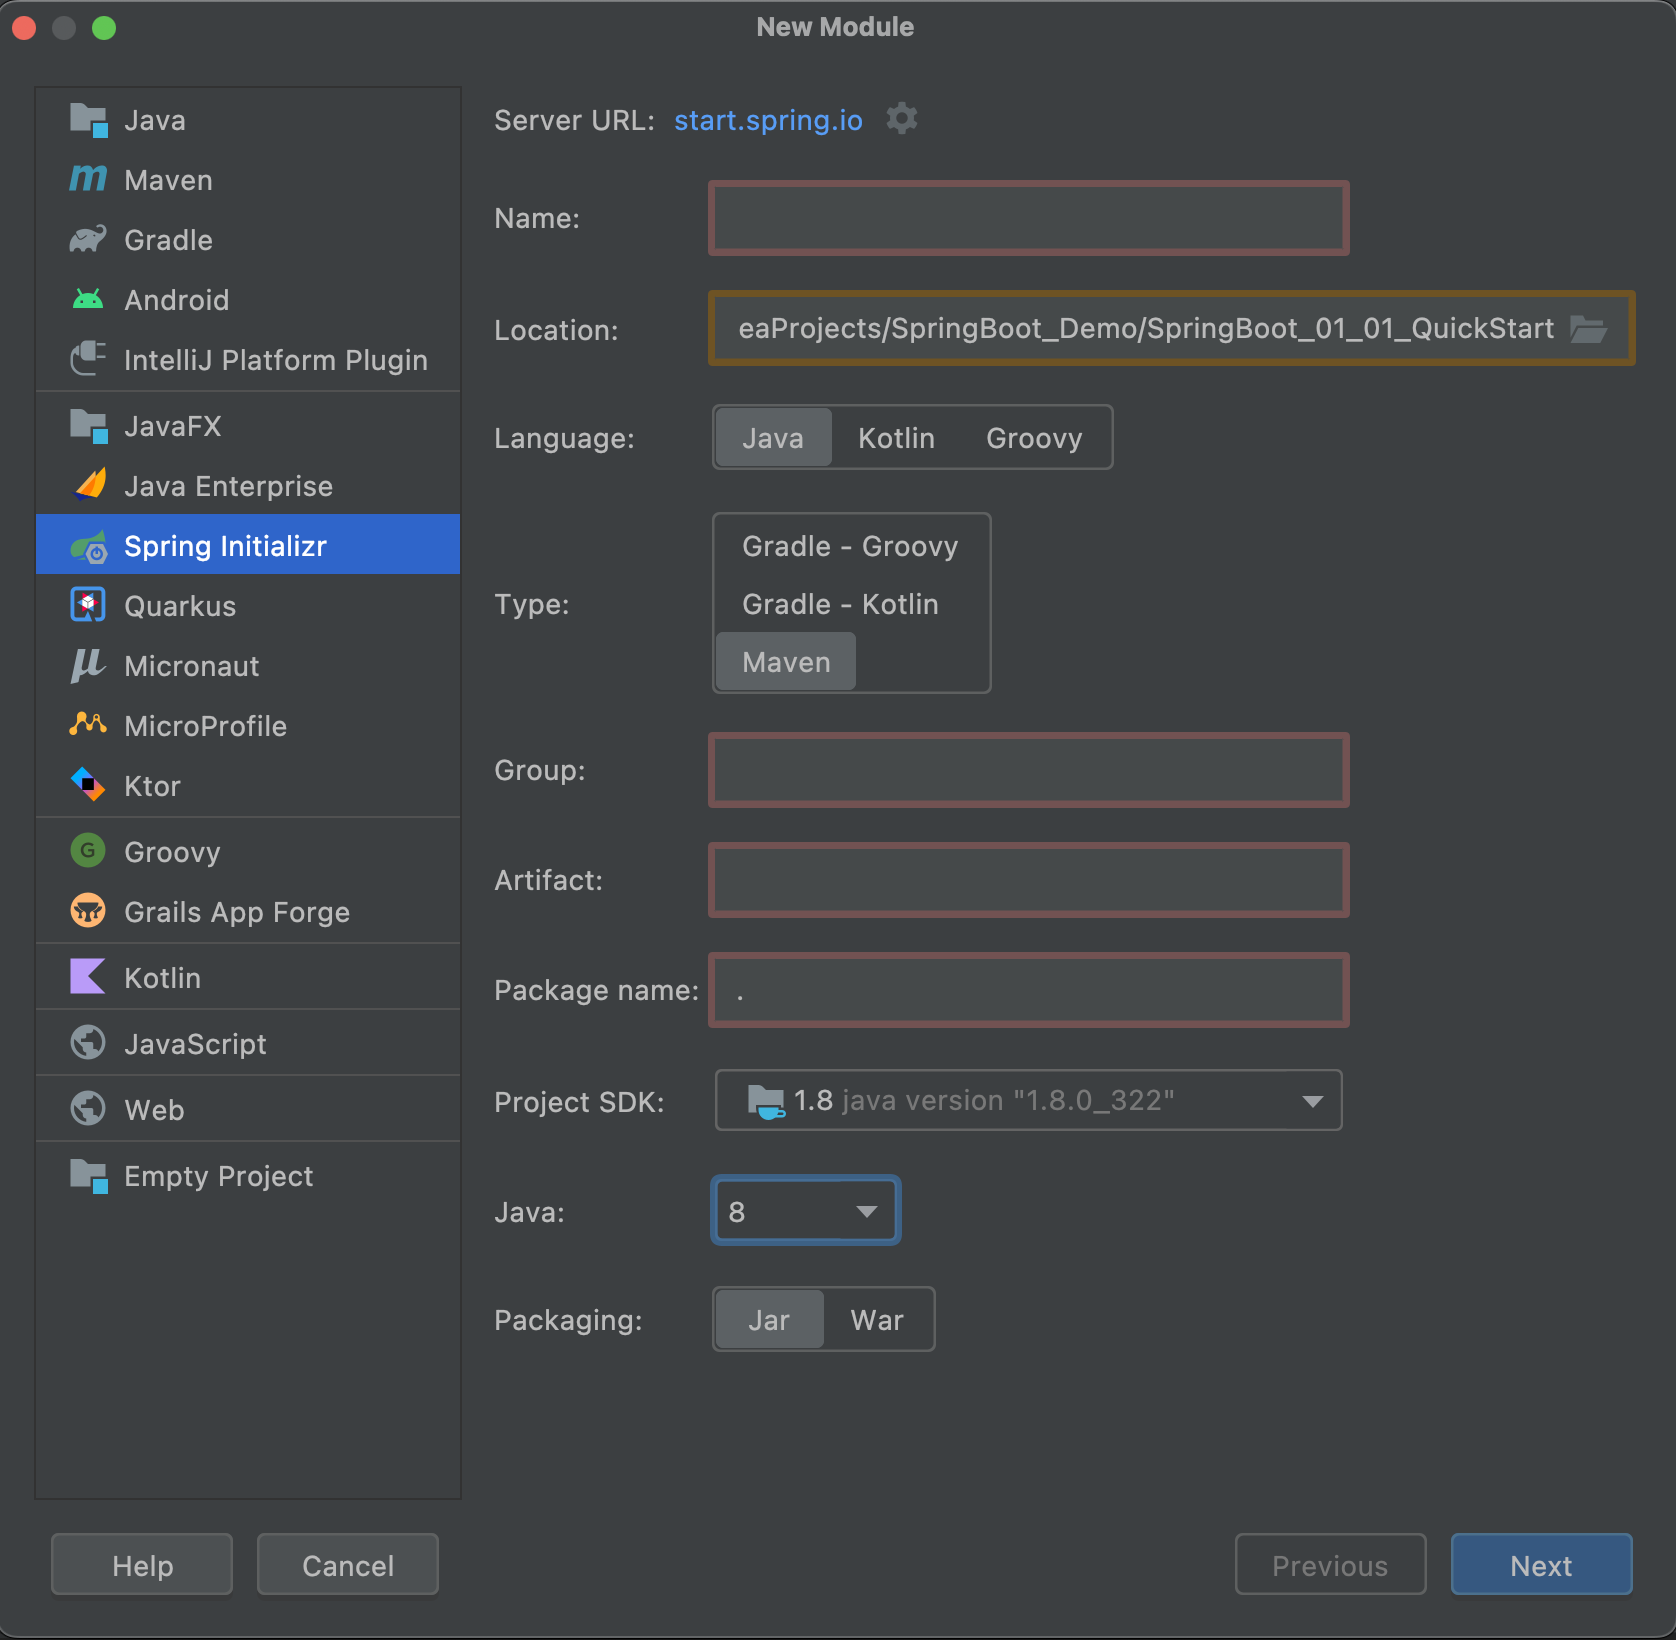Screen dimensions: 1676x1640
Task: Pick the JavaScript globe icon
Action: click(88, 1043)
